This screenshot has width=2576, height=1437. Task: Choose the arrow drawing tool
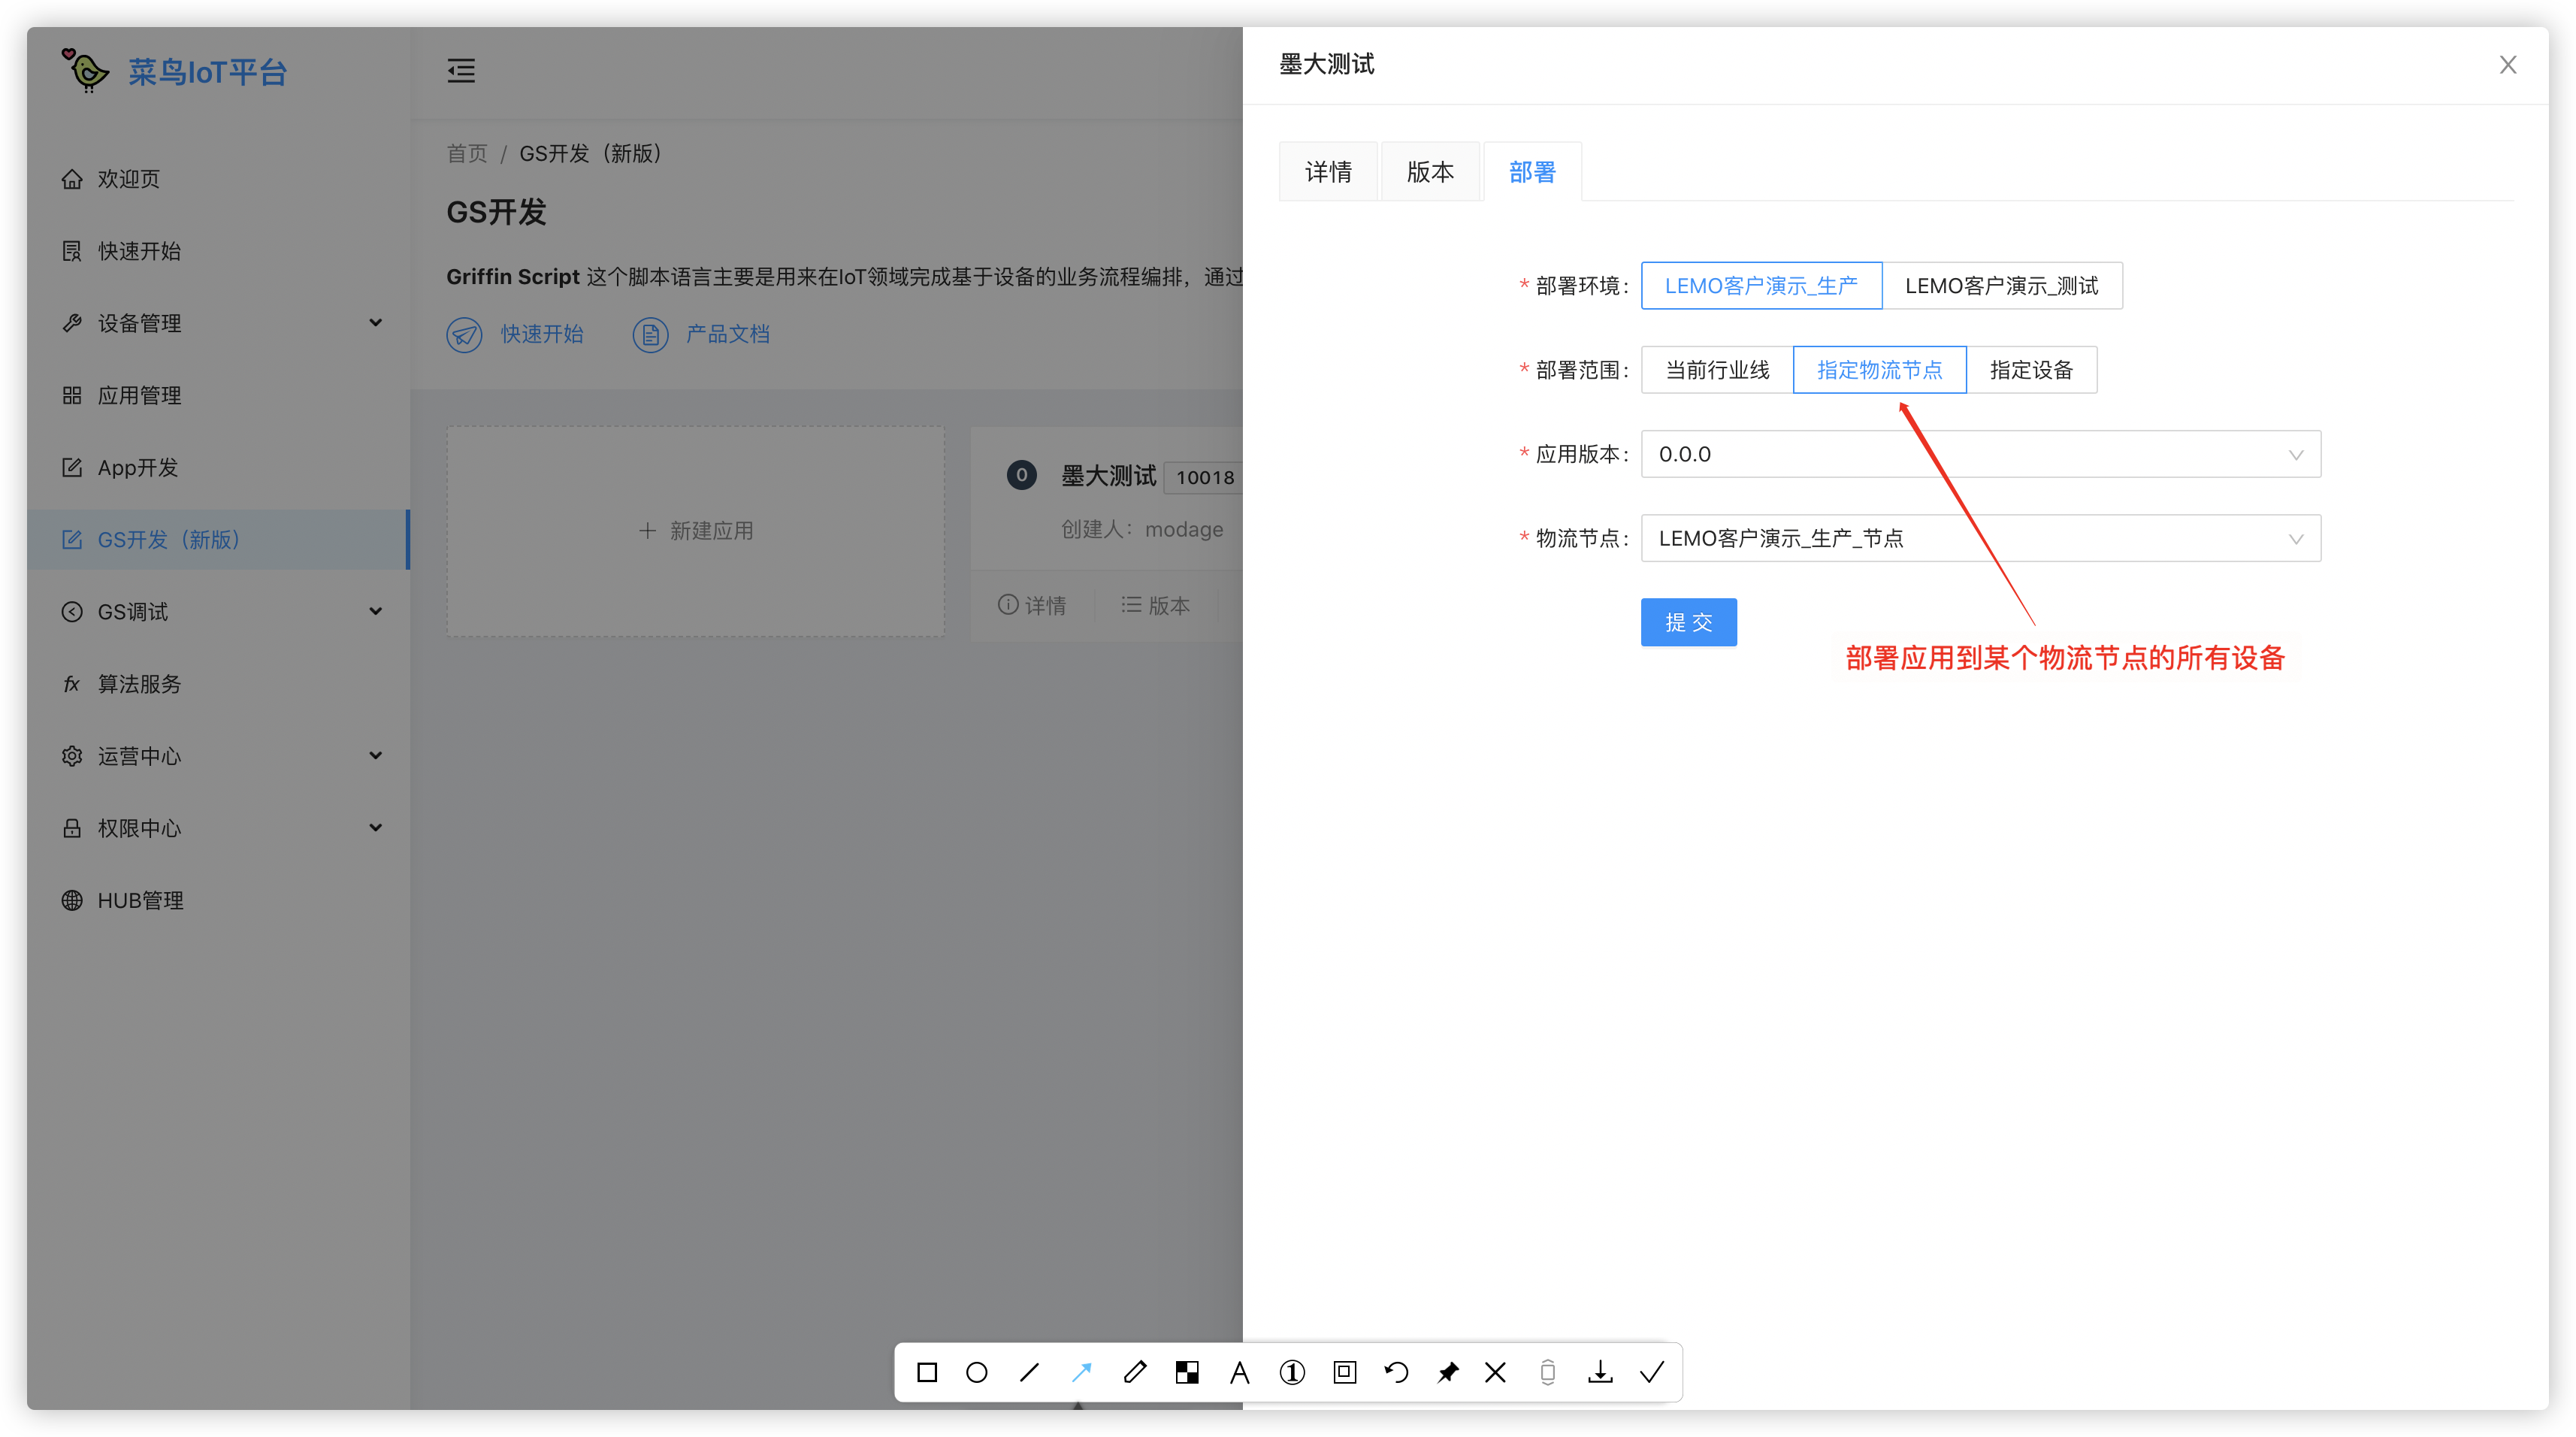[1082, 1372]
